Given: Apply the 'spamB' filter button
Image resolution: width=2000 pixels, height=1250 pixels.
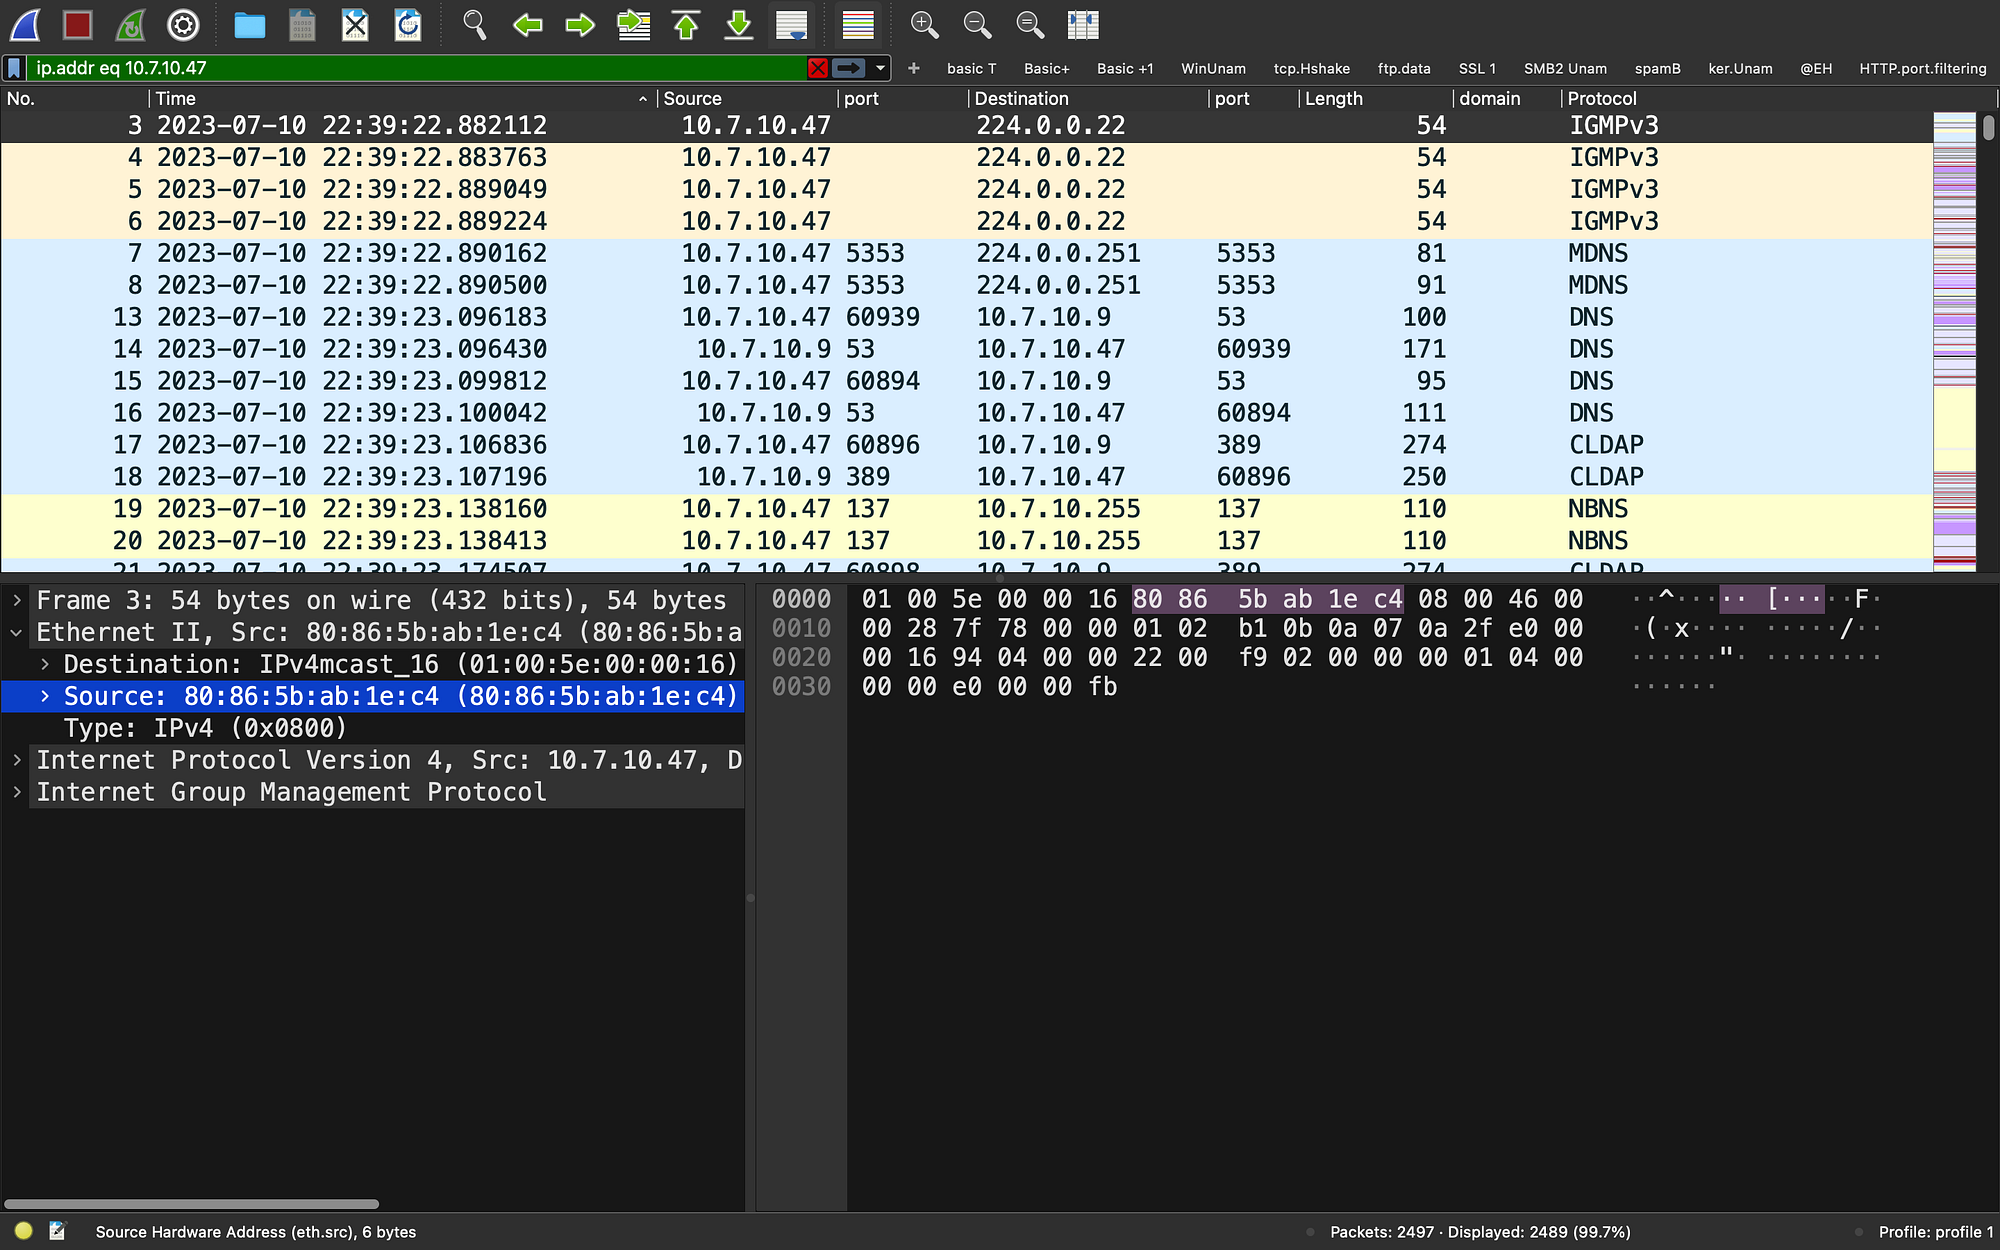Looking at the screenshot, I should [1657, 68].
